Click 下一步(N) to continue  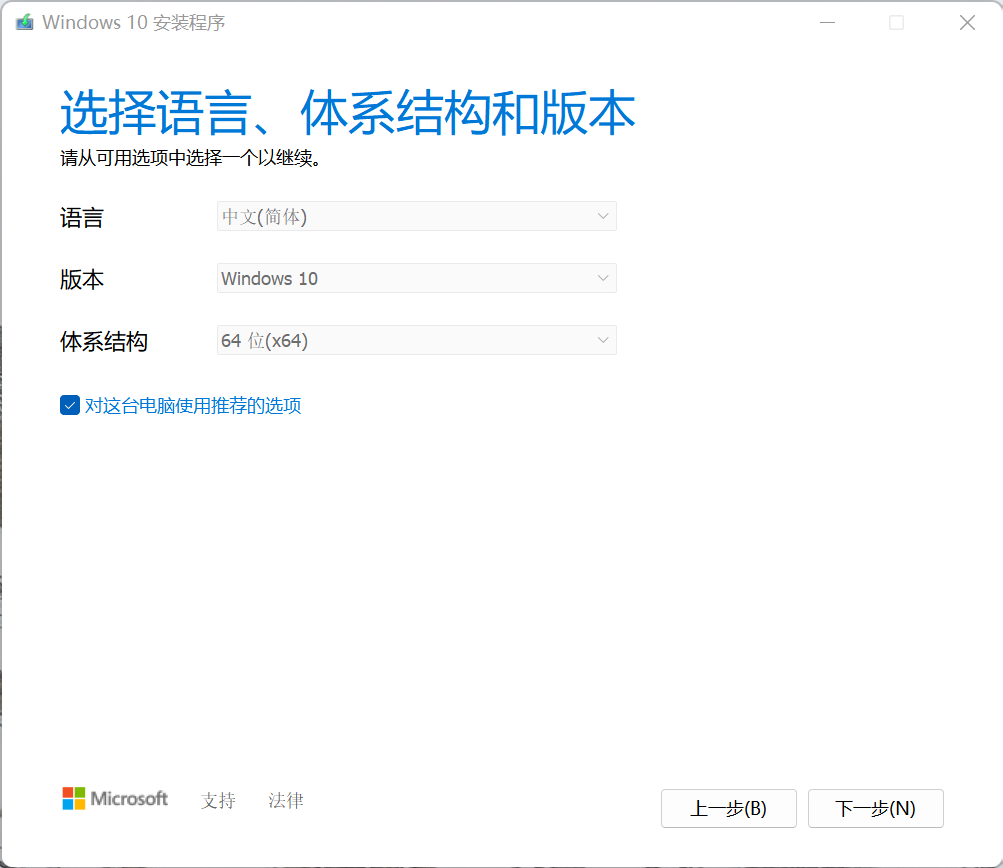tap(875, 808)
